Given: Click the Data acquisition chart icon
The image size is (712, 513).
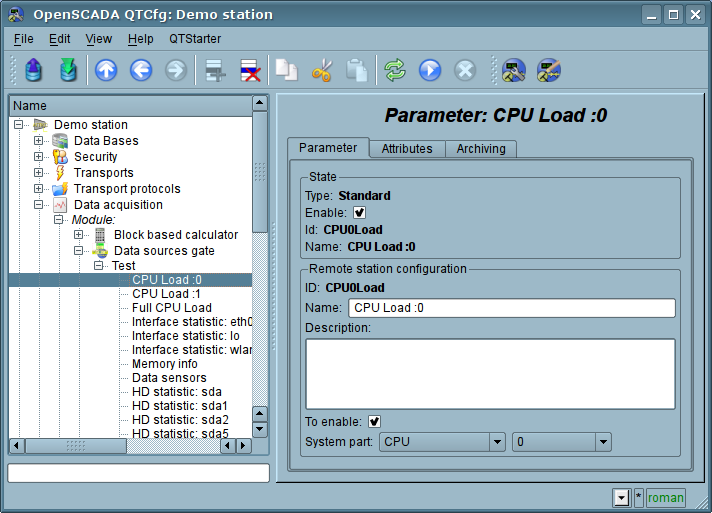Looking at the screenshot, I should pos(60,205).
